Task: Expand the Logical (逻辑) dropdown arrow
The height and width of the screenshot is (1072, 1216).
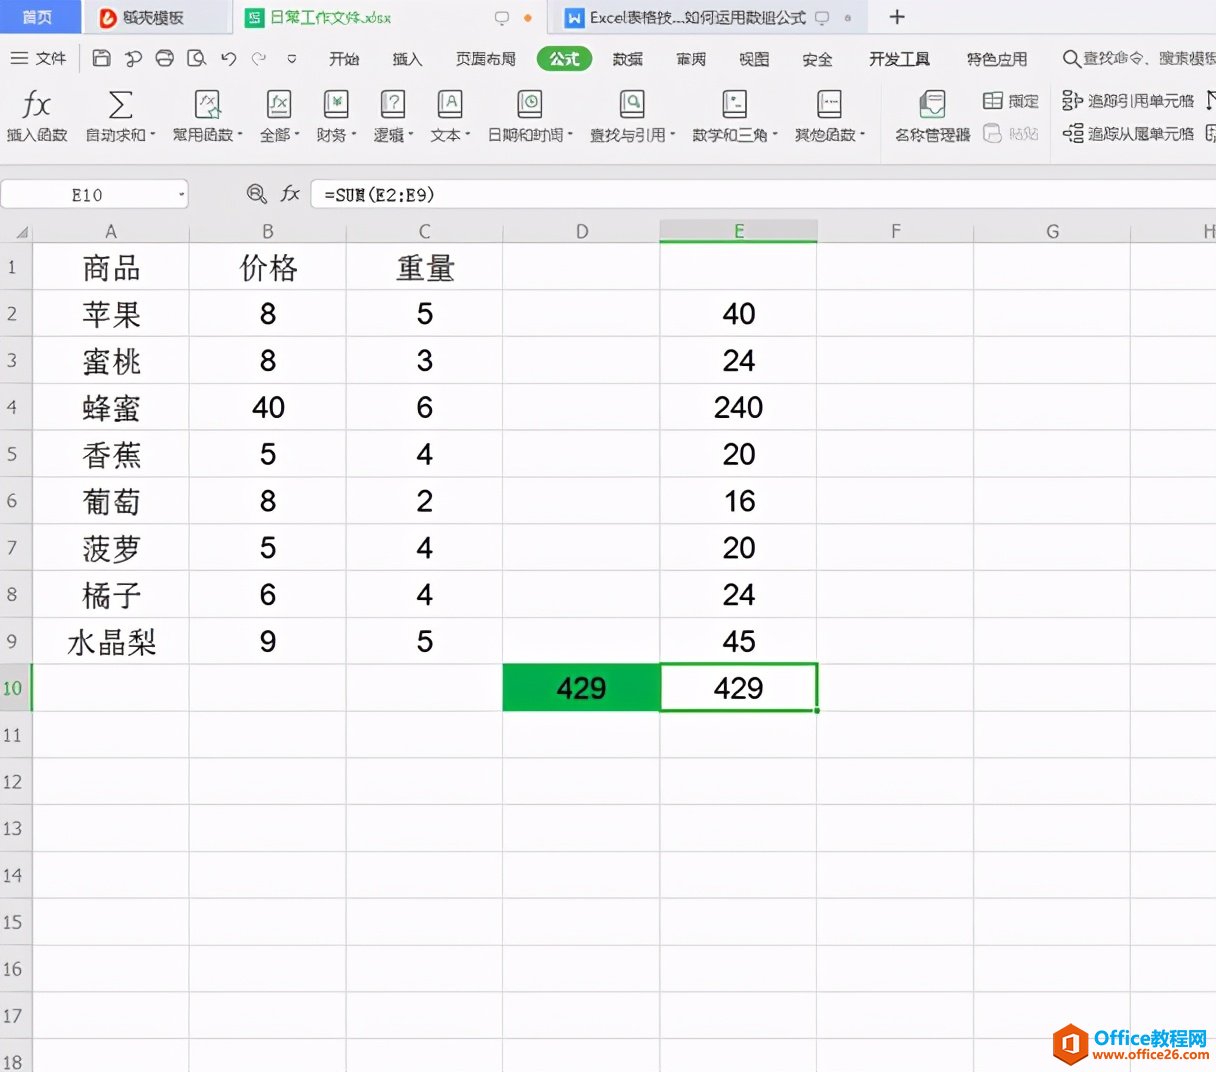Action: [x=411, y=135]
